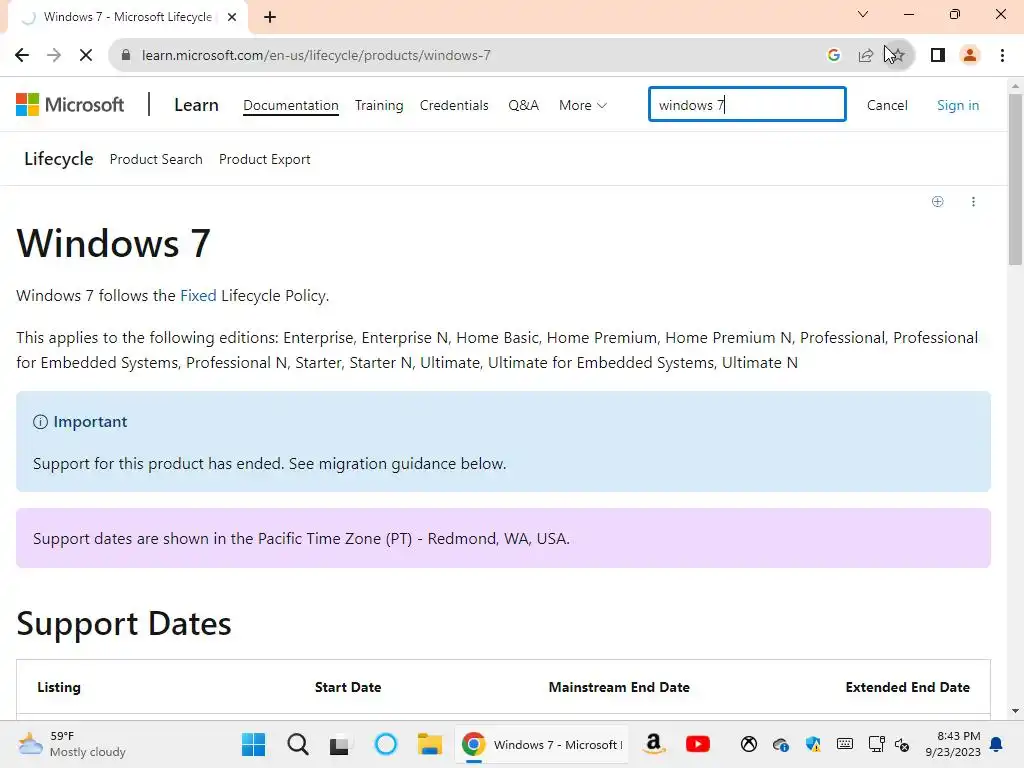Open Product Export in Lifecycle nav

pos(264,159)
